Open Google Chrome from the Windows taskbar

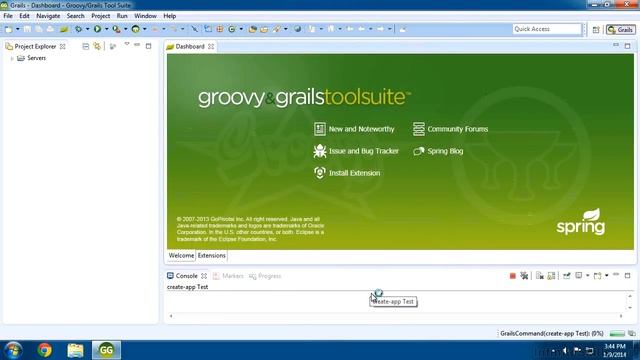tap(45, 350)
